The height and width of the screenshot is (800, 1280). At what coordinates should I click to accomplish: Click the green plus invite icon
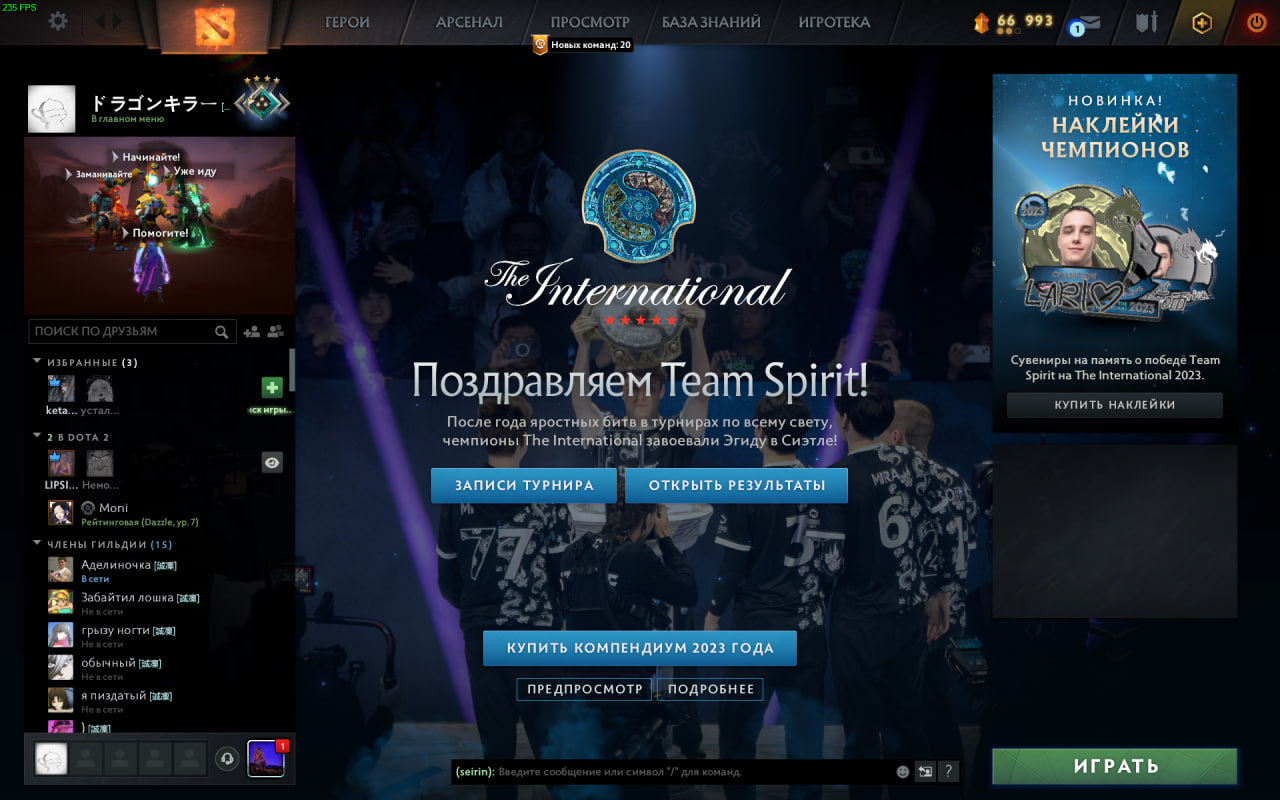(272, 388)
